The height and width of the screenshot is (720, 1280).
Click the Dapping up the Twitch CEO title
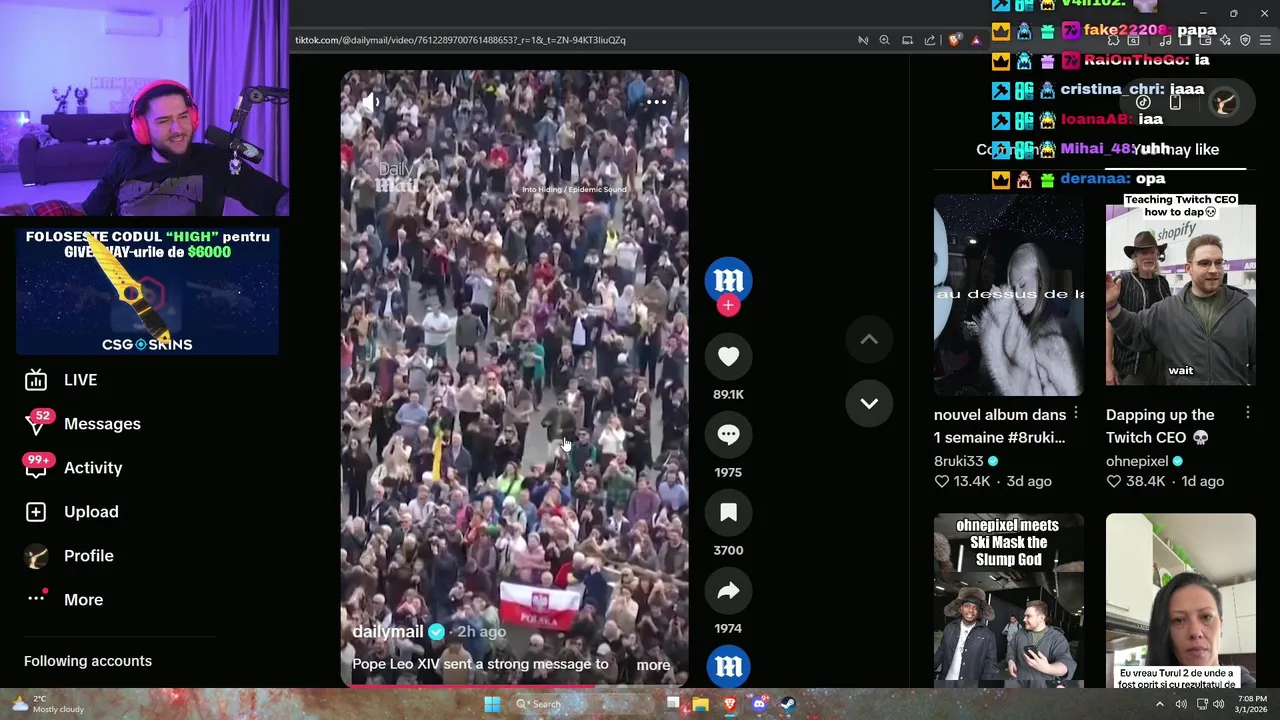1160,426
